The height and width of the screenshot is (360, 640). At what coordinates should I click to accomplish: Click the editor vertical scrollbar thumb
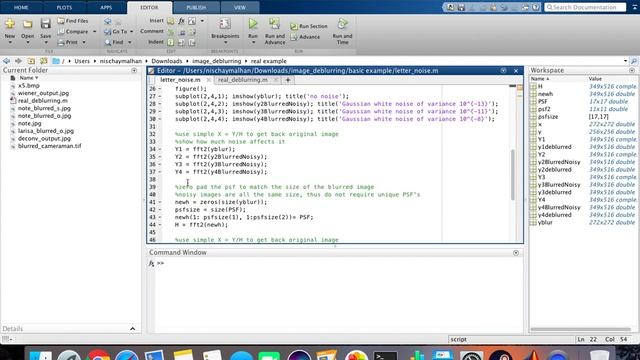[x=513, y=175]
